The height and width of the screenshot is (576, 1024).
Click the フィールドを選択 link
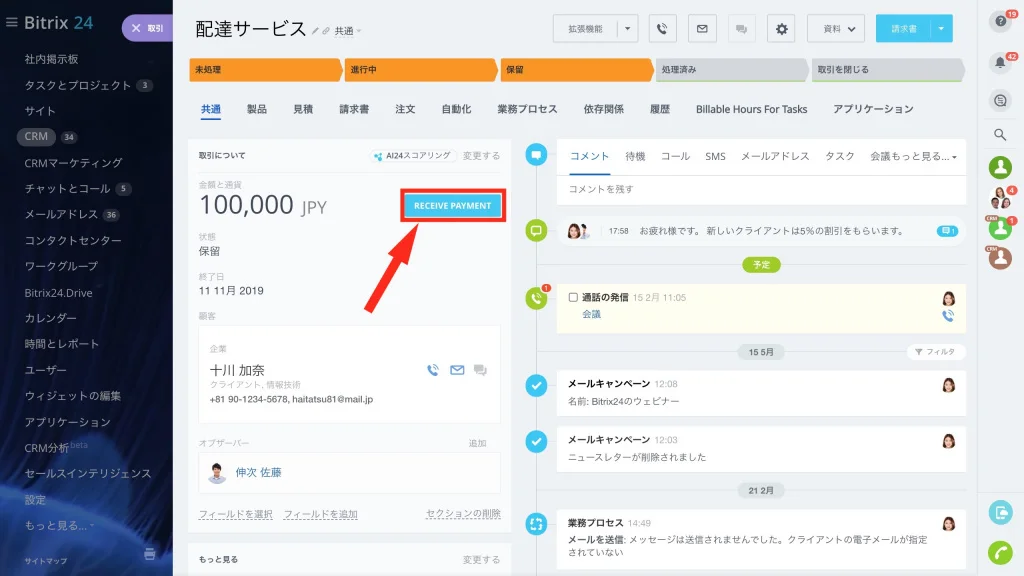tap(235, 515)
